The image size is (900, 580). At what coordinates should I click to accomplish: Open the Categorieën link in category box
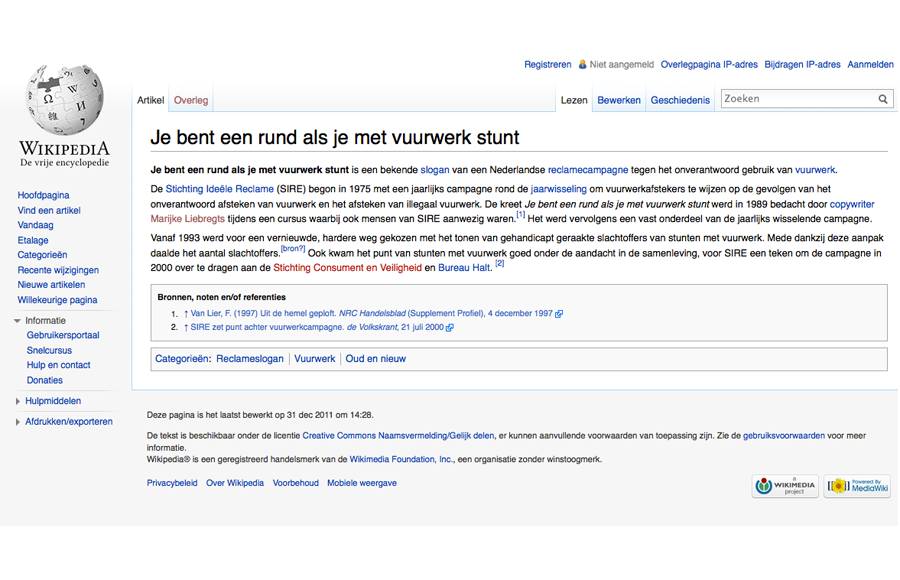[182, 359]
